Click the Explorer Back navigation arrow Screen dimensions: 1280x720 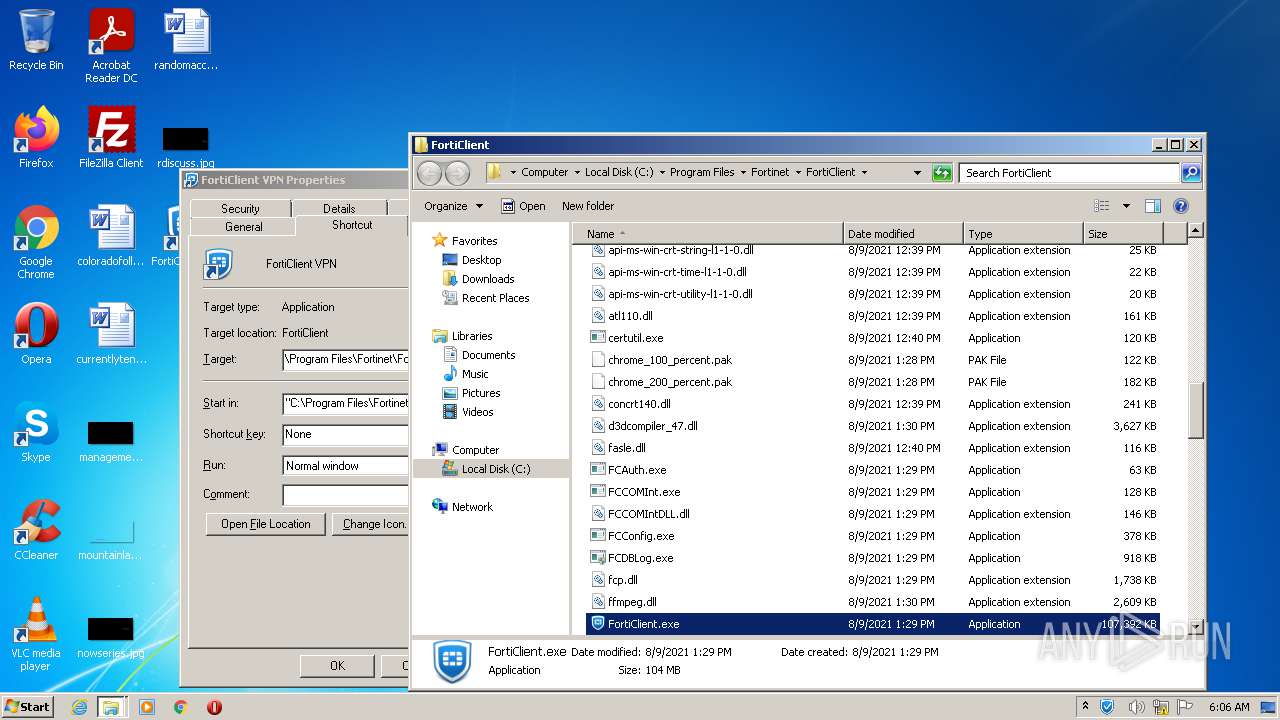pos(429,172)
